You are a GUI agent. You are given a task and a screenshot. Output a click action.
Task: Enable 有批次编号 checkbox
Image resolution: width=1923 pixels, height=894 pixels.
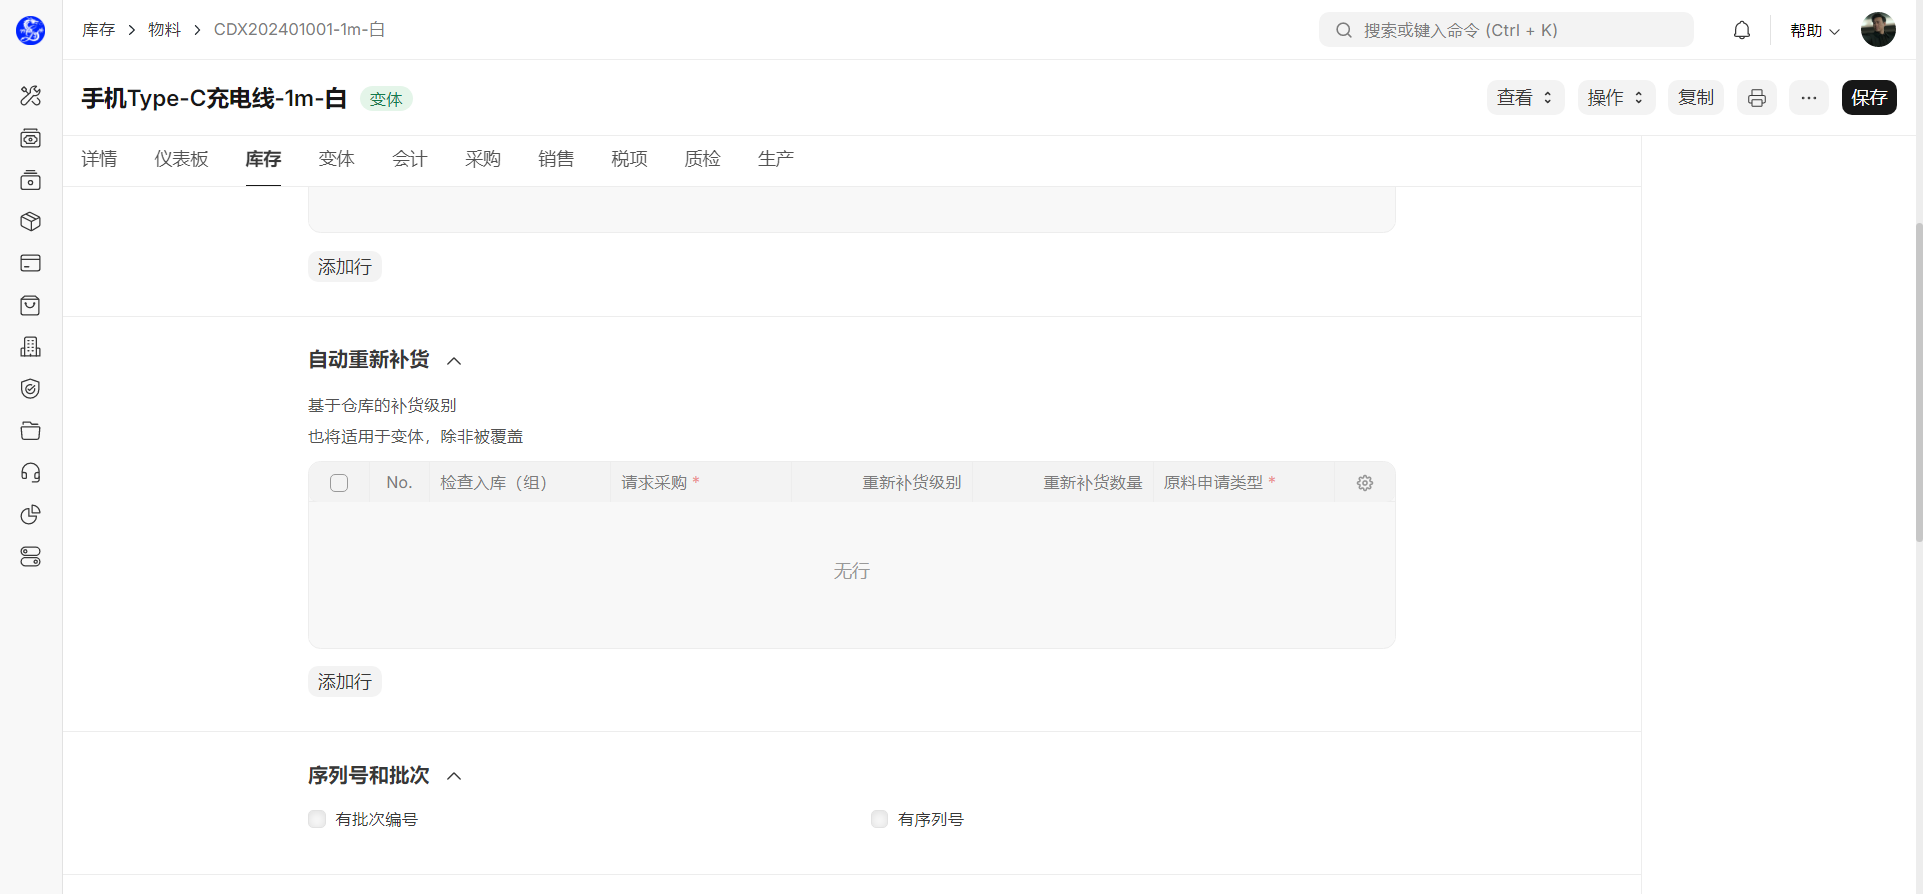tap(317, 819)
